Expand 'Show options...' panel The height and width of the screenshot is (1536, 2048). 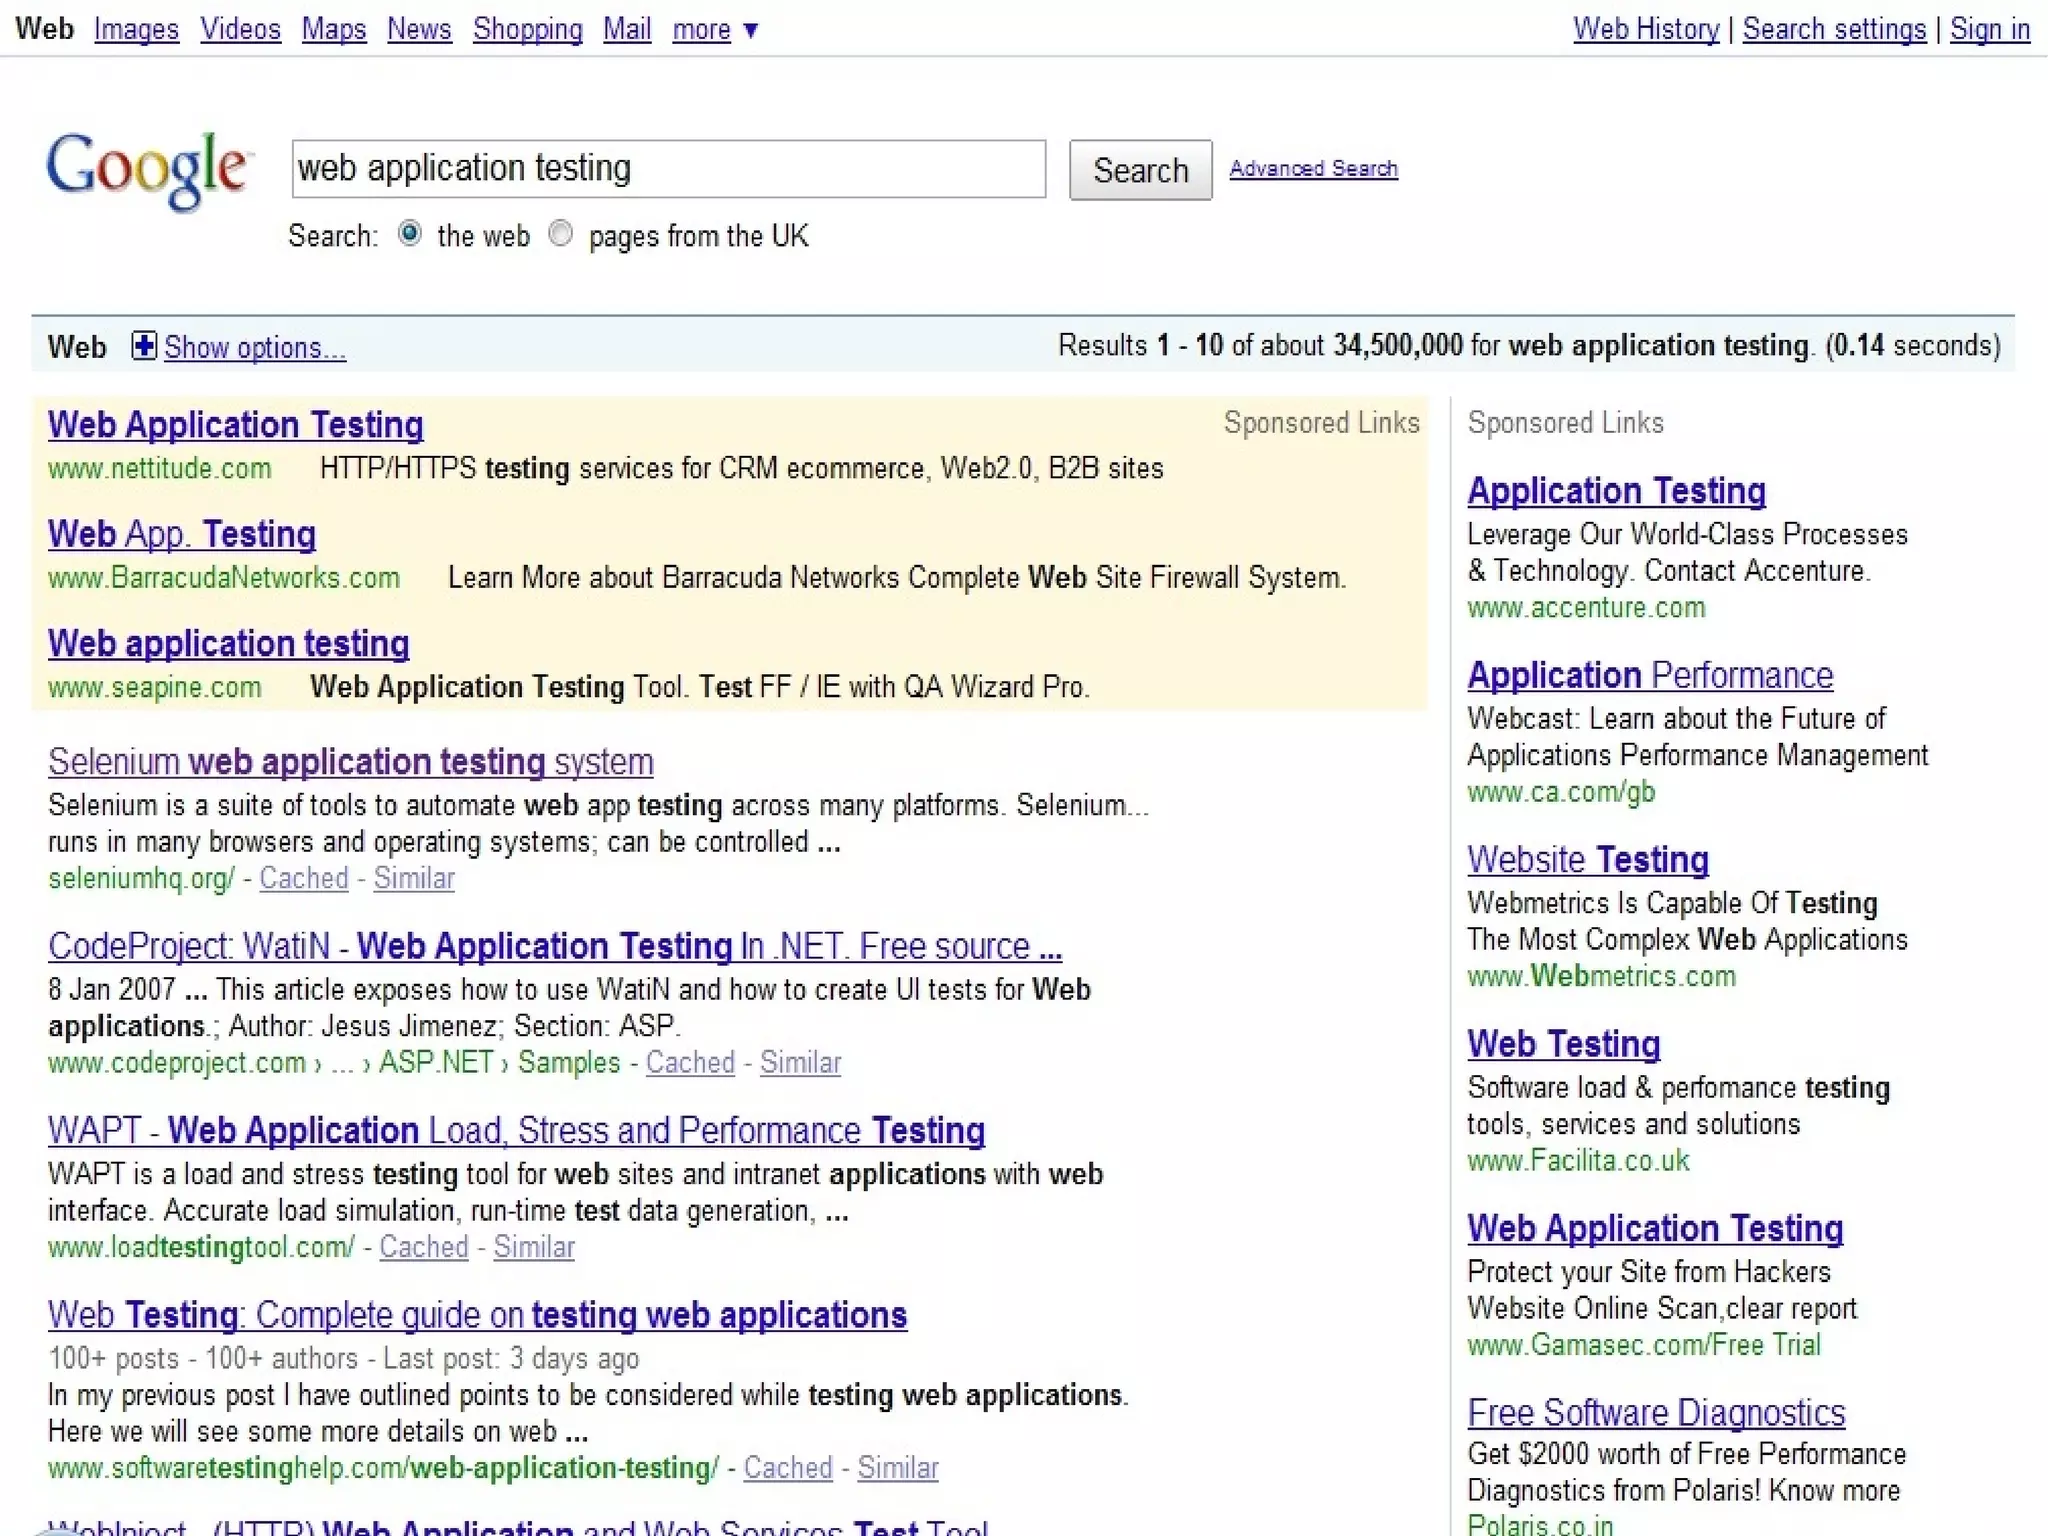[254, 347]
